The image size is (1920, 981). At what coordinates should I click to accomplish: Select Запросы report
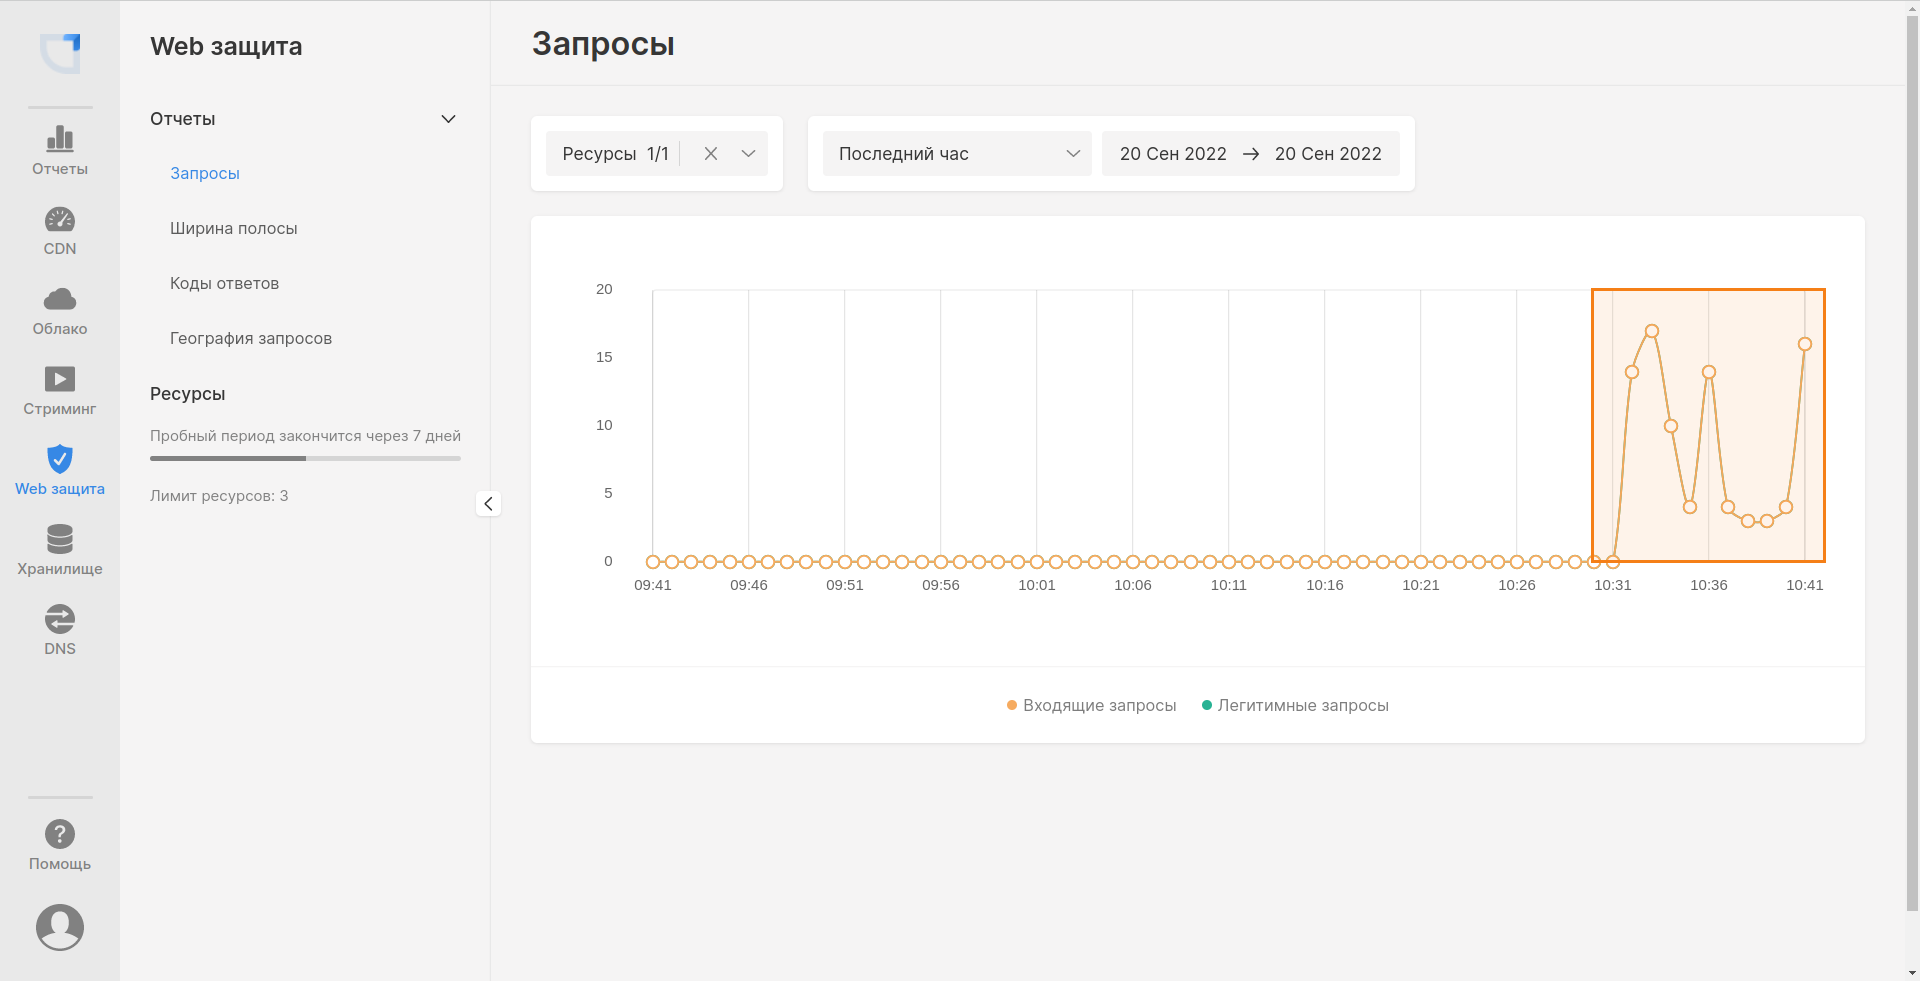click(x=205, y=173)
